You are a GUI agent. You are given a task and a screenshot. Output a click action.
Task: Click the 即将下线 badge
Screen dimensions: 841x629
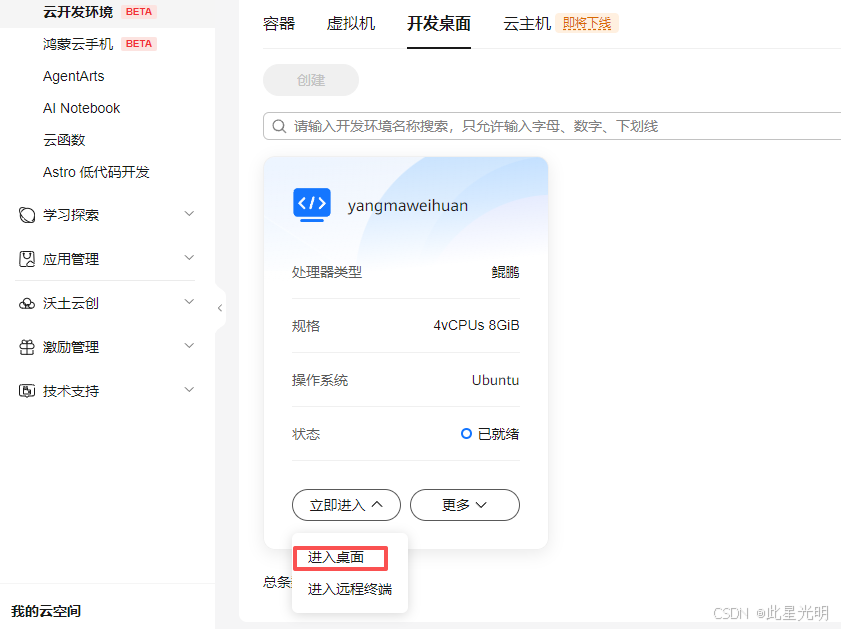[587, 24]
